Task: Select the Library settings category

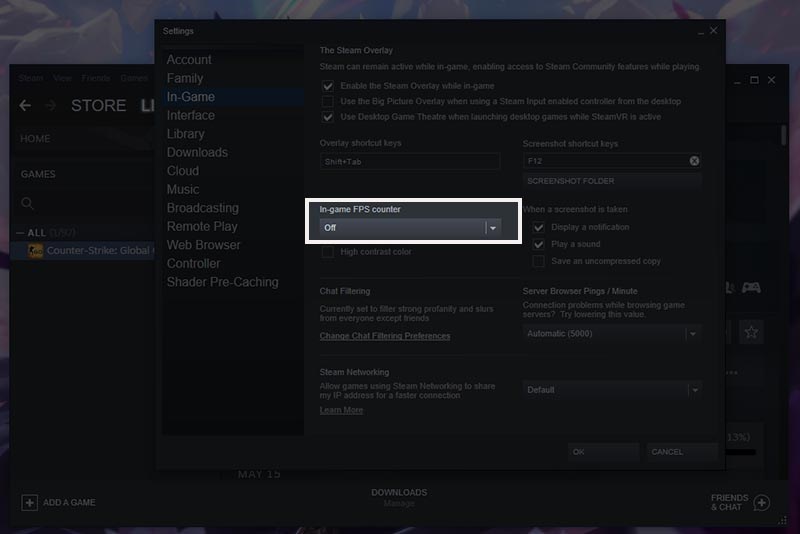Action: 186,134
